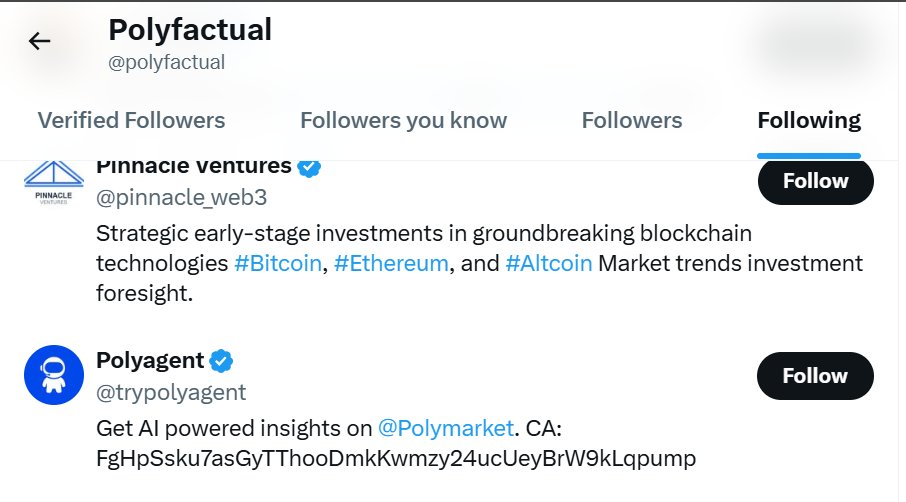Follow the Polyagent account
The height and width of the screenshot is (502, 906).
pos(815,375)
